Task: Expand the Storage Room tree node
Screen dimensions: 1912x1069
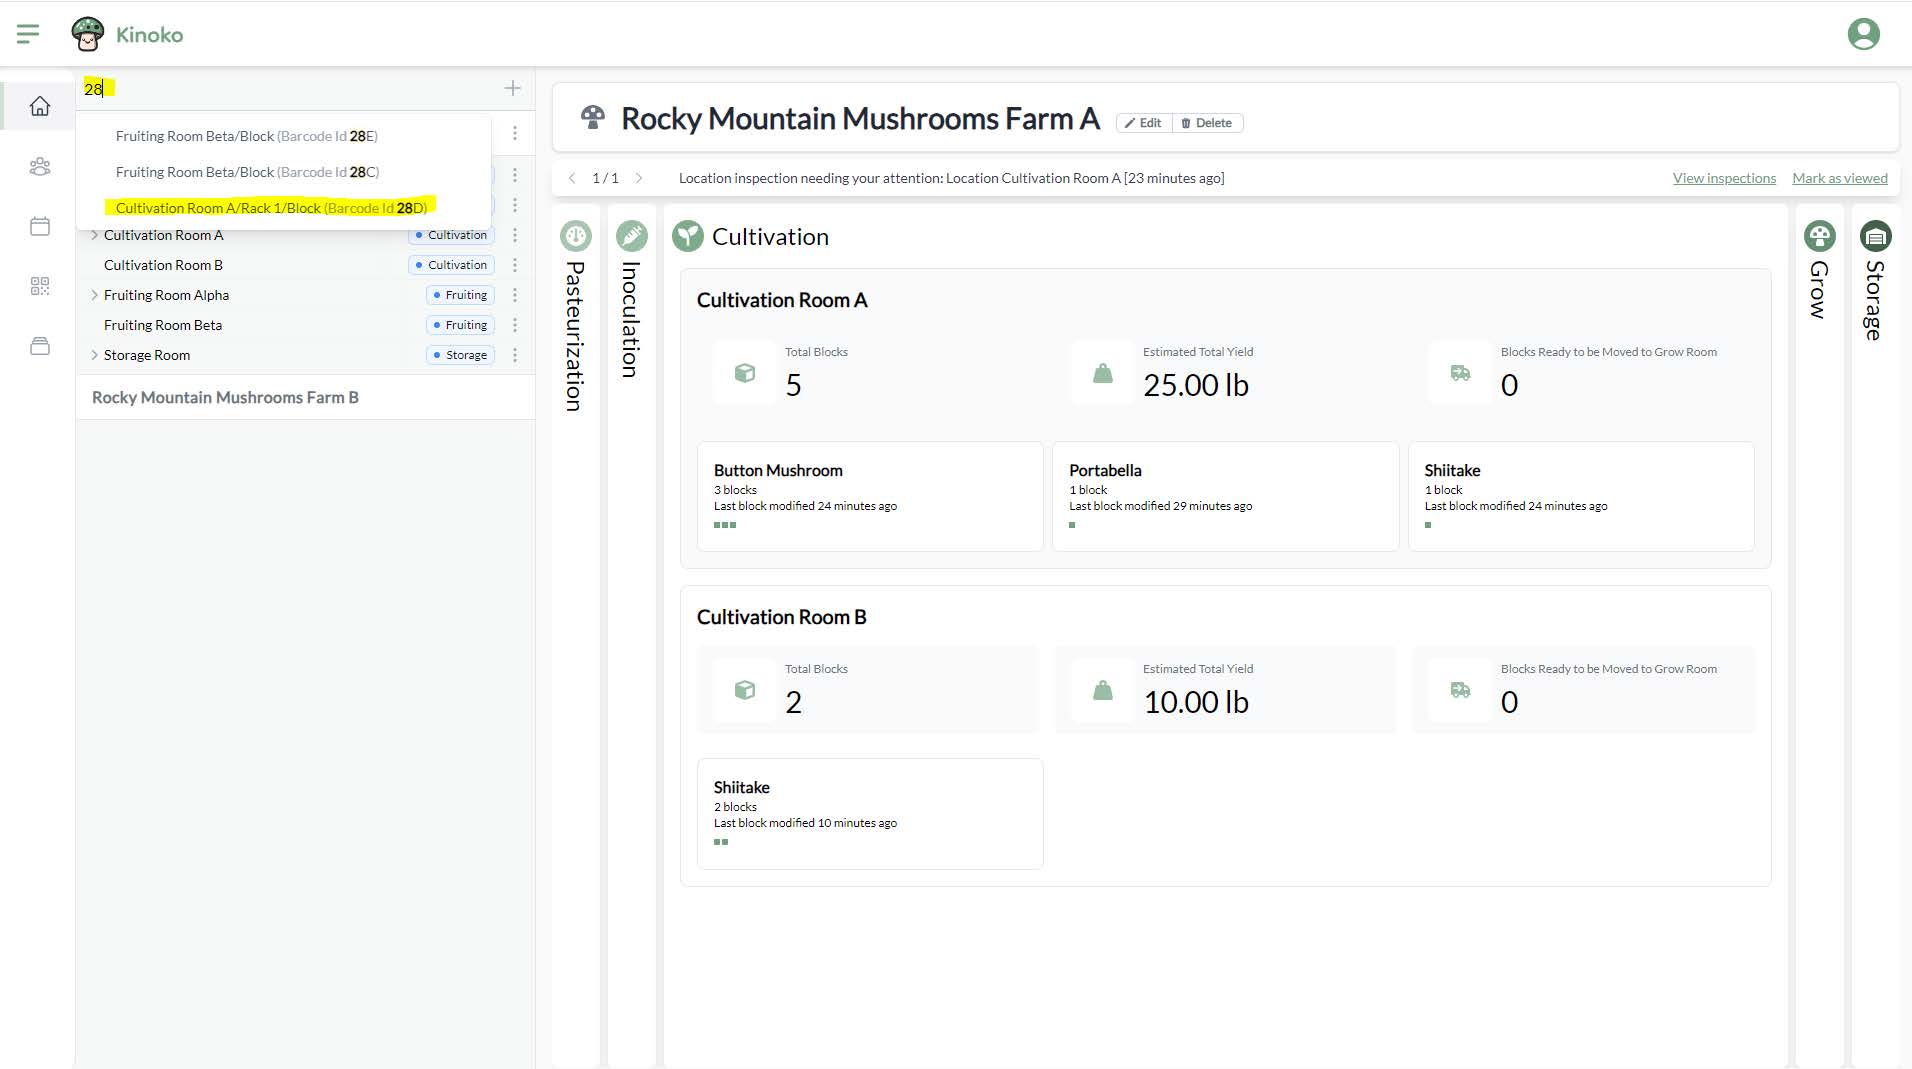Action: [x=94, y=355]
